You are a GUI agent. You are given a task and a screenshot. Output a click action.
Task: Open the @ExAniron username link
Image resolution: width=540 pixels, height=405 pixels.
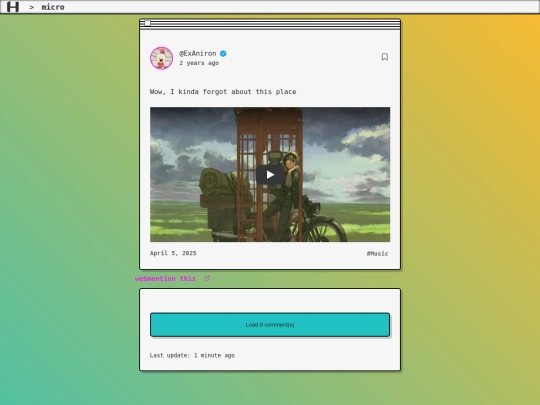pyautogui.click(x=198, y=53)
